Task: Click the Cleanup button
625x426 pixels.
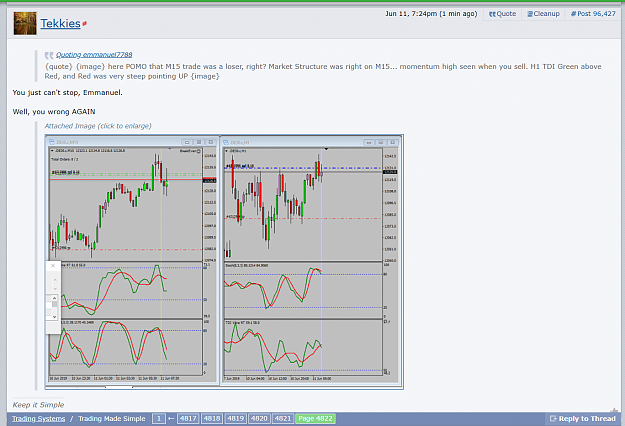Action: point(543,14)
